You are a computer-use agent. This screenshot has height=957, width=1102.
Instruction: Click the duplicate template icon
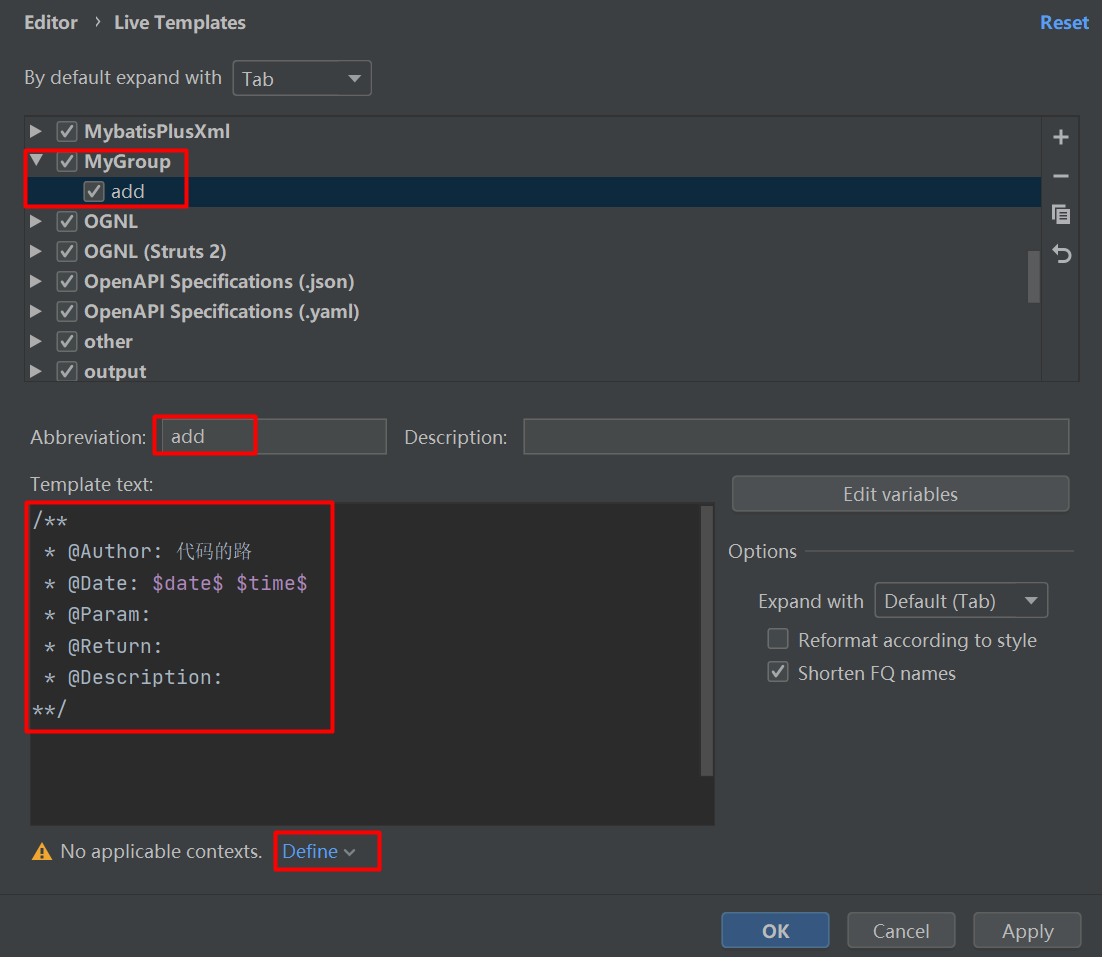tap(1061, 214)
